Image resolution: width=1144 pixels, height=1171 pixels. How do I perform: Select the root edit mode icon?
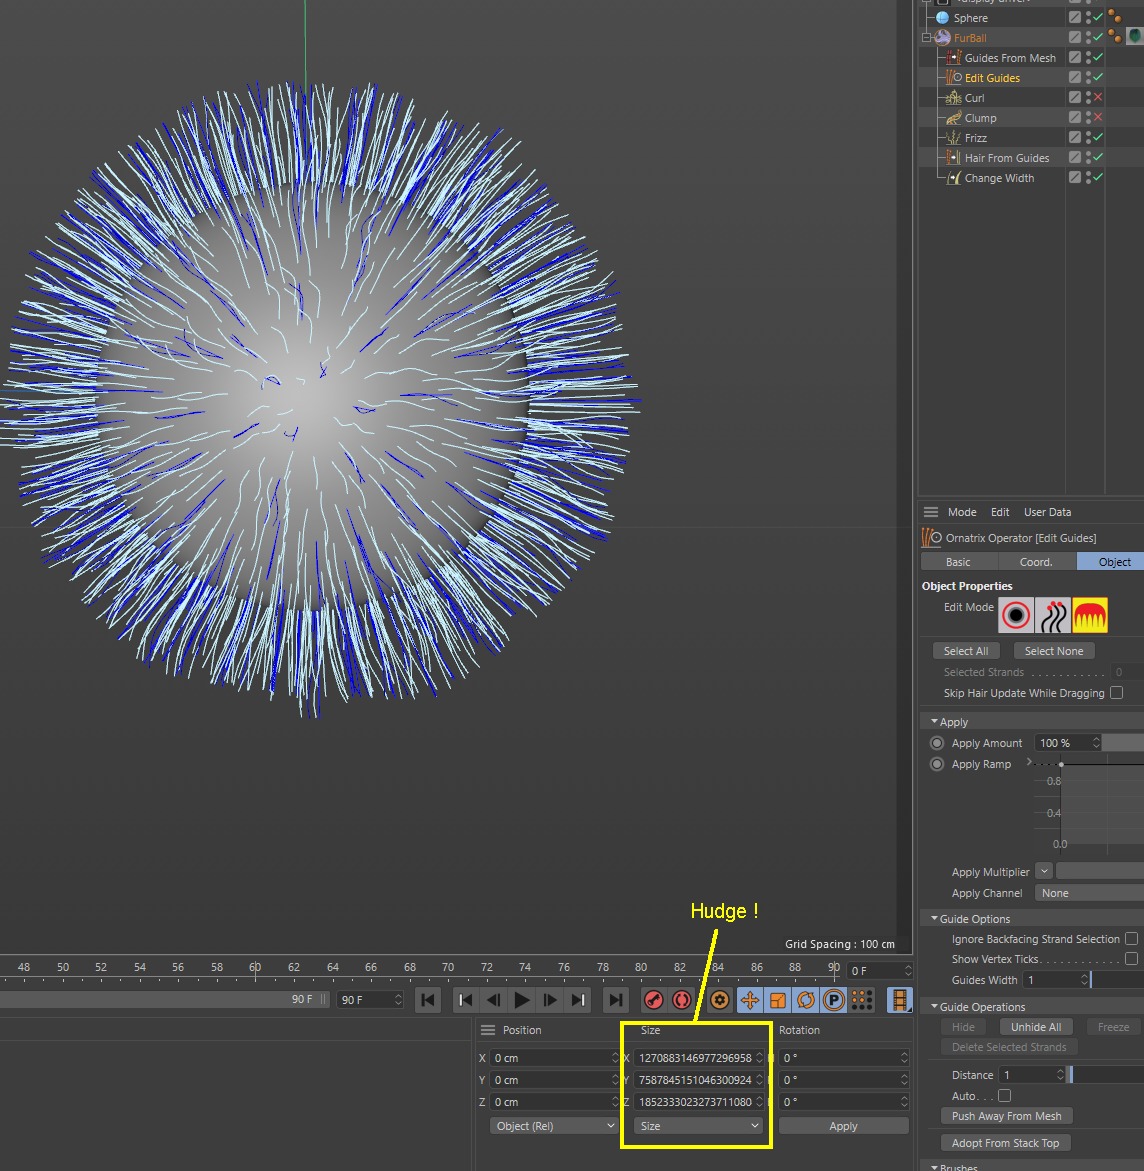[x=1016, y=615]
